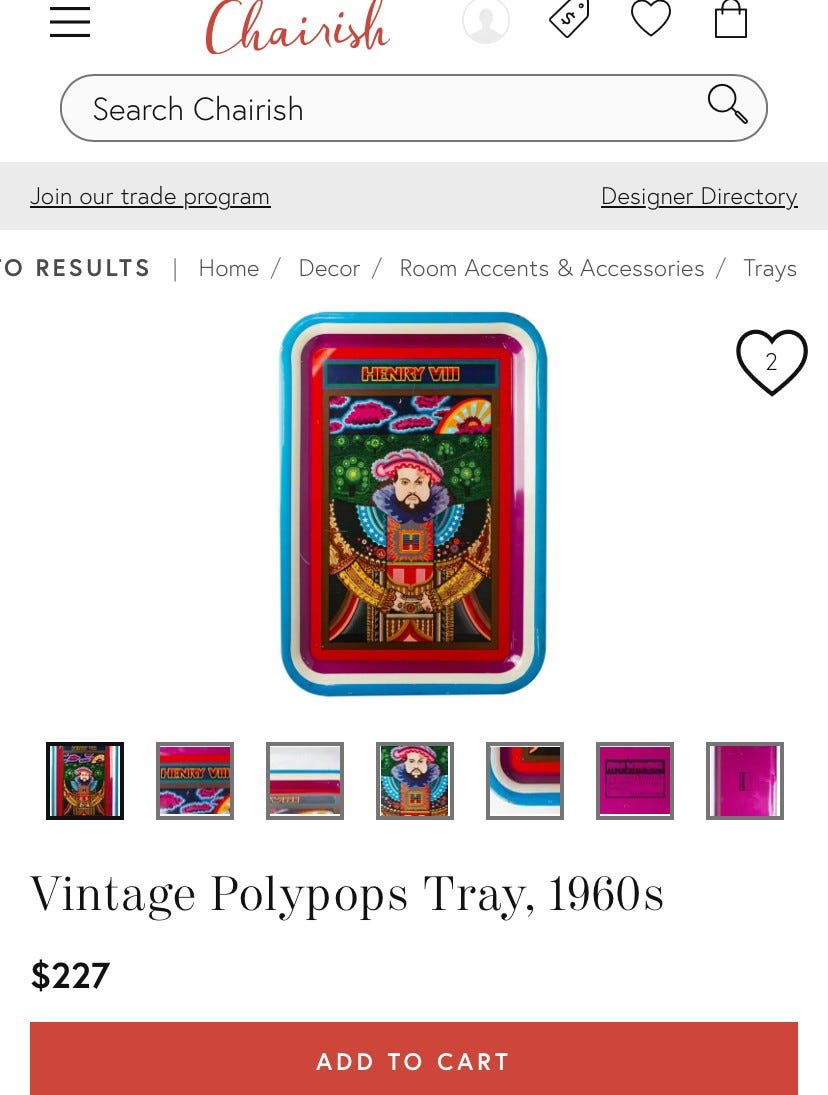Open the price tag sell icon
The image size is (828, 1095).
pos(569,17)
